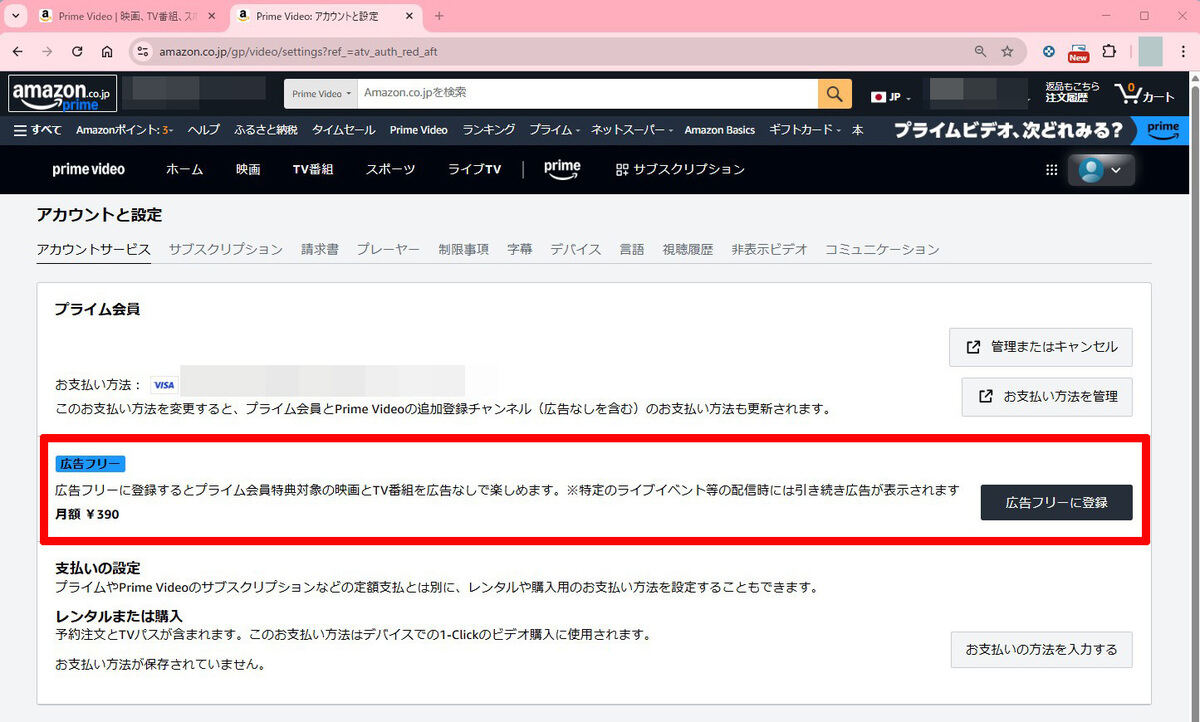Select the デバイス tab
The image size is (1200, 722).
[x=576, y=249]
